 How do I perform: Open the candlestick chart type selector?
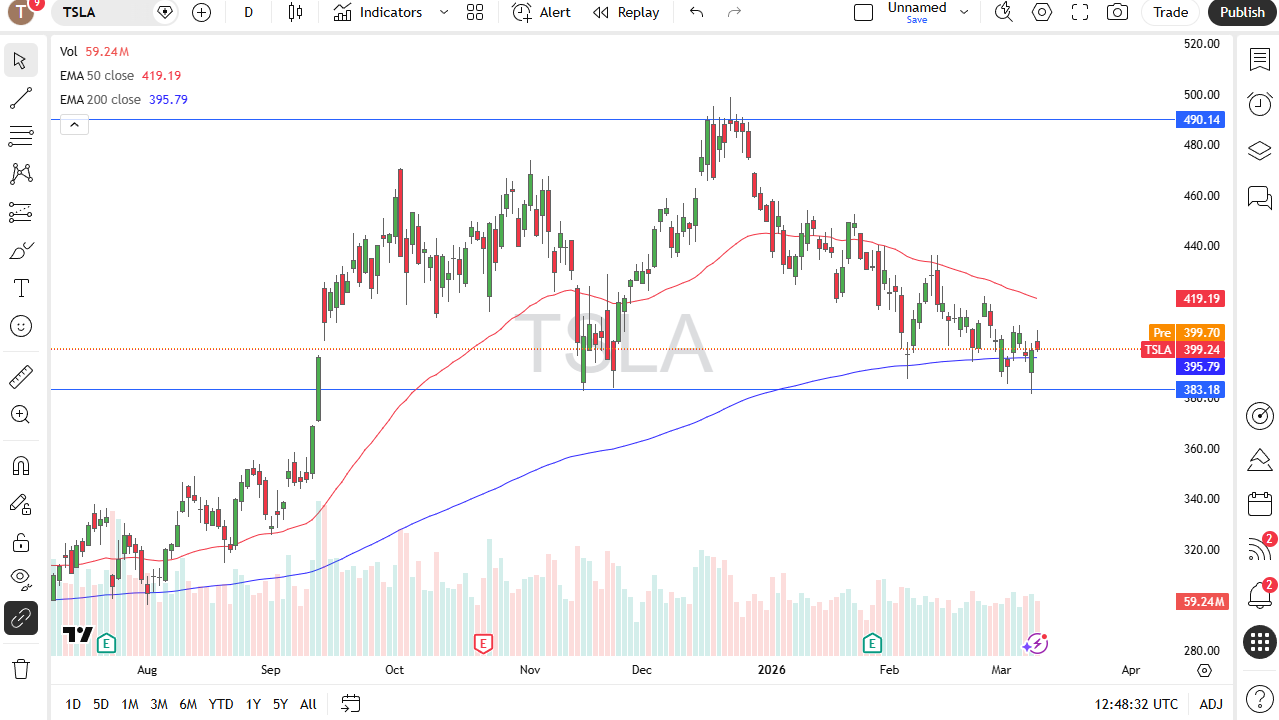click(x=295, y=12)
